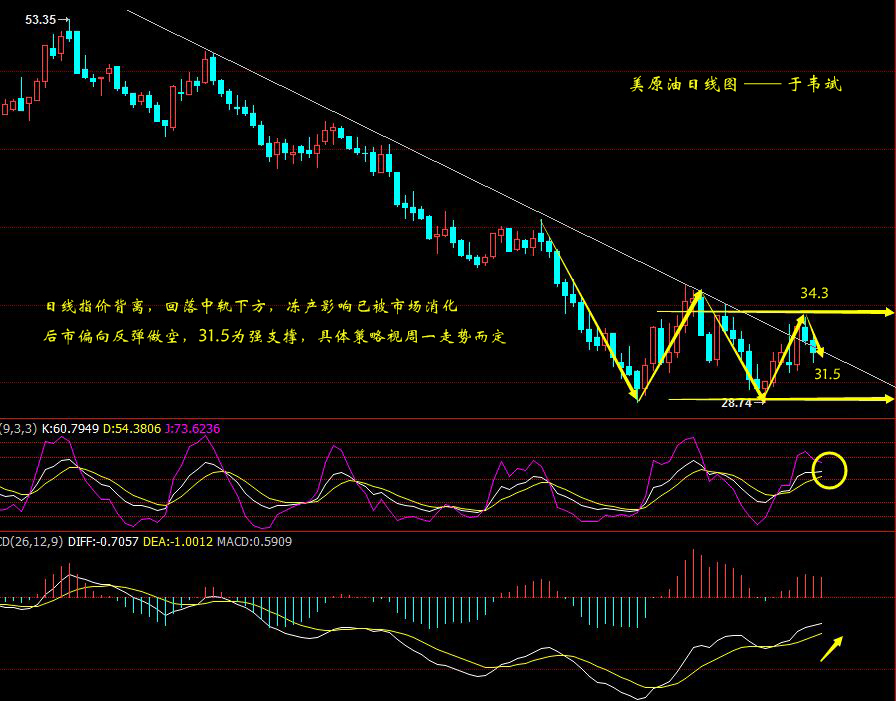
Task: Open the KDJ (9,3,3) parameter settings
Action: 18,428
